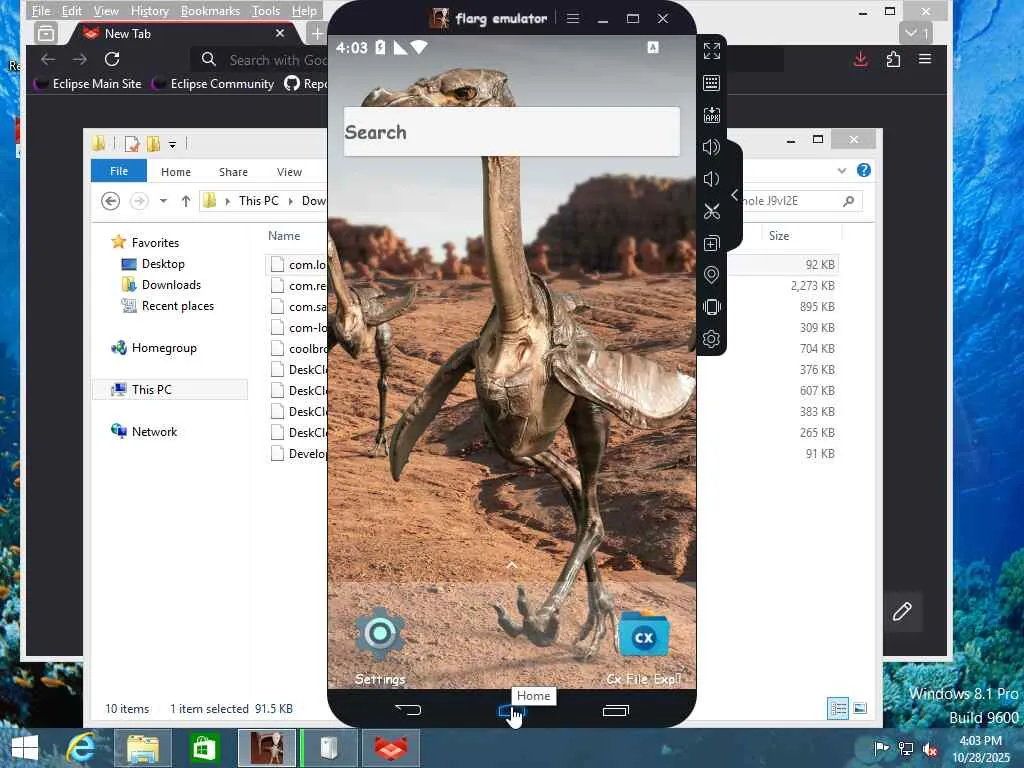Open the emulator keyboard mapping icon
The image size is (1024, 768).
[711, 83]
